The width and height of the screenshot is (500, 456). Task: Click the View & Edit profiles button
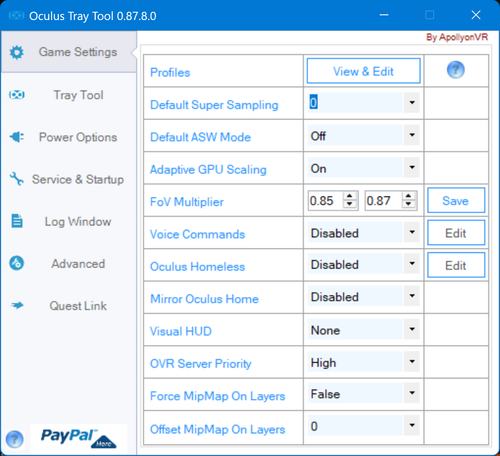364,71
